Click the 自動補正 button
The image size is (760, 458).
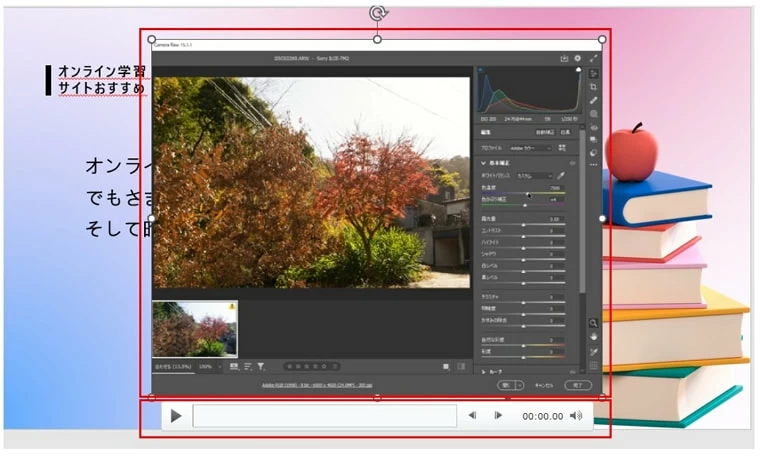click(x=544, y=132)
